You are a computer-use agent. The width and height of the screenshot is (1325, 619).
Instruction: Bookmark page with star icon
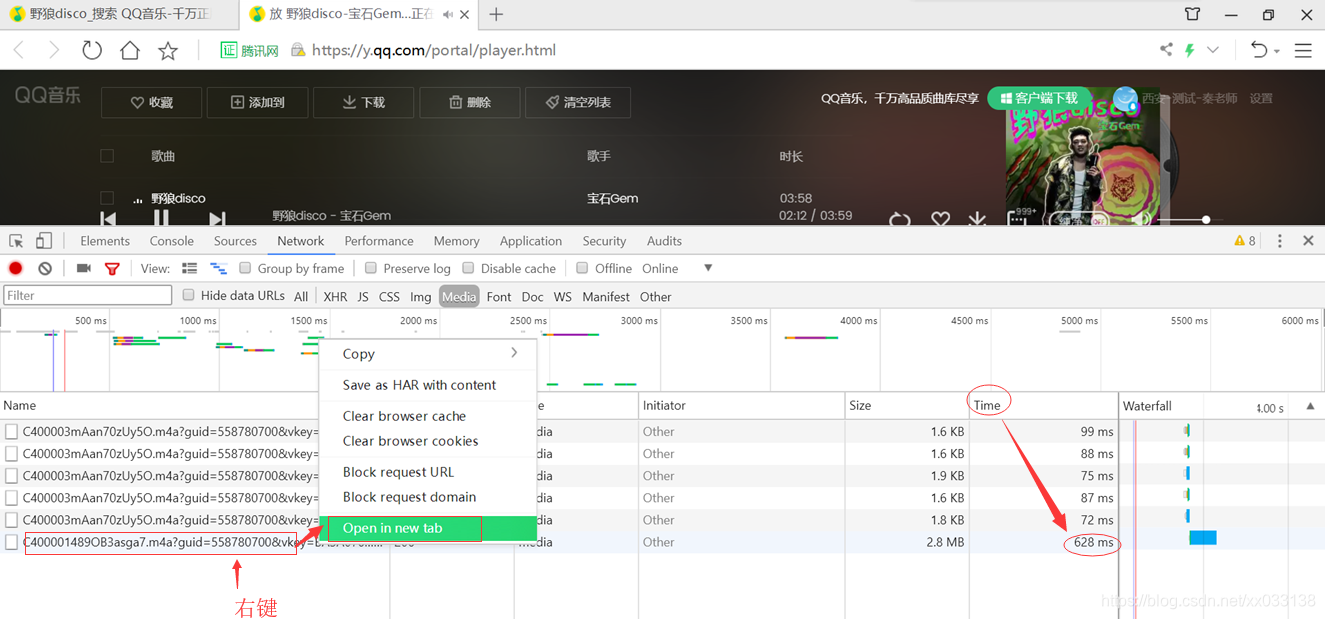tap(168, 50)
